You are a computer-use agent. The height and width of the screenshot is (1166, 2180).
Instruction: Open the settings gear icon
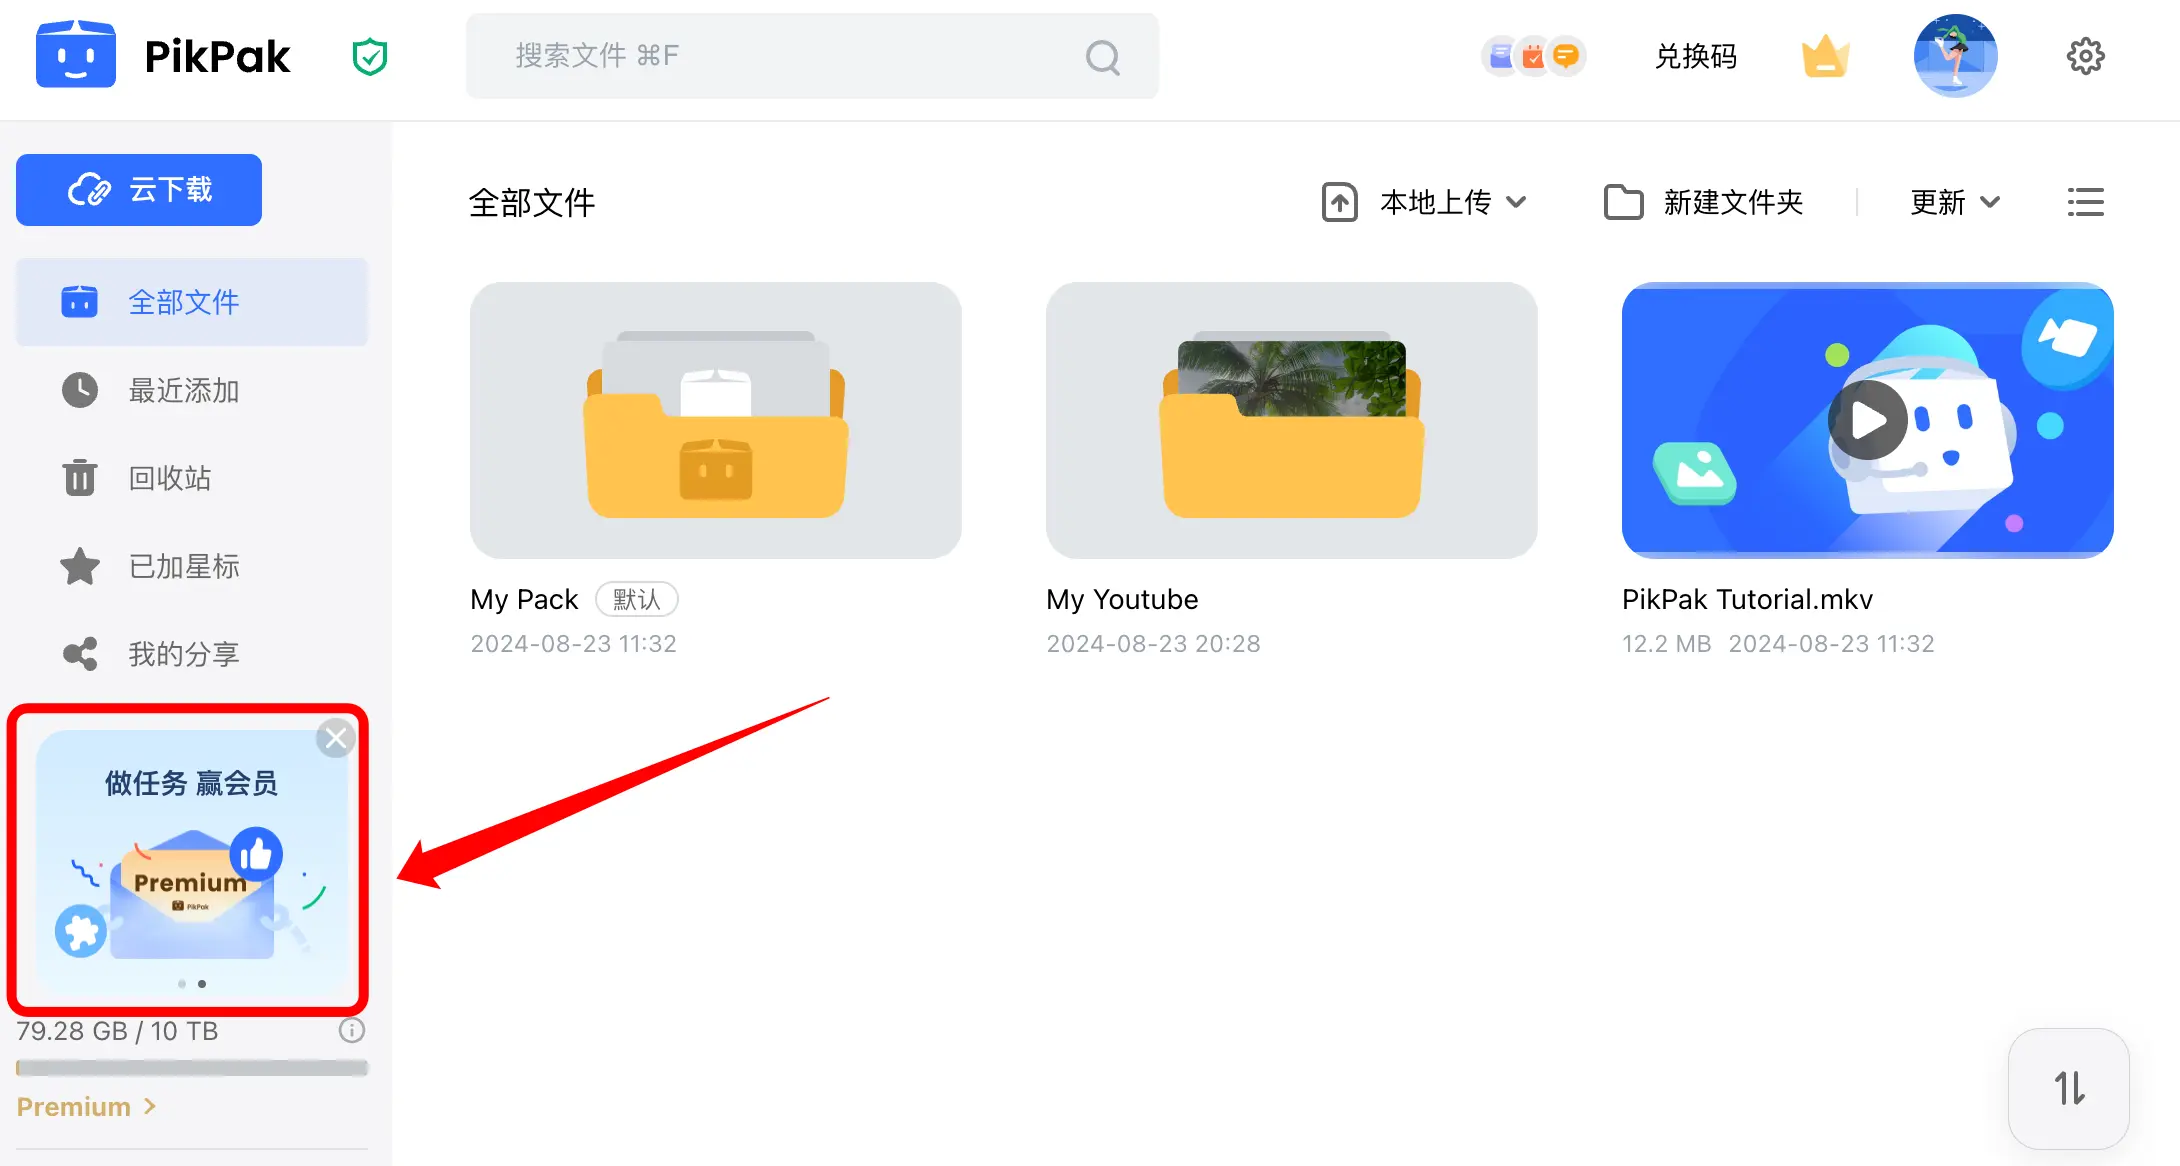[x=2086, y=56]
